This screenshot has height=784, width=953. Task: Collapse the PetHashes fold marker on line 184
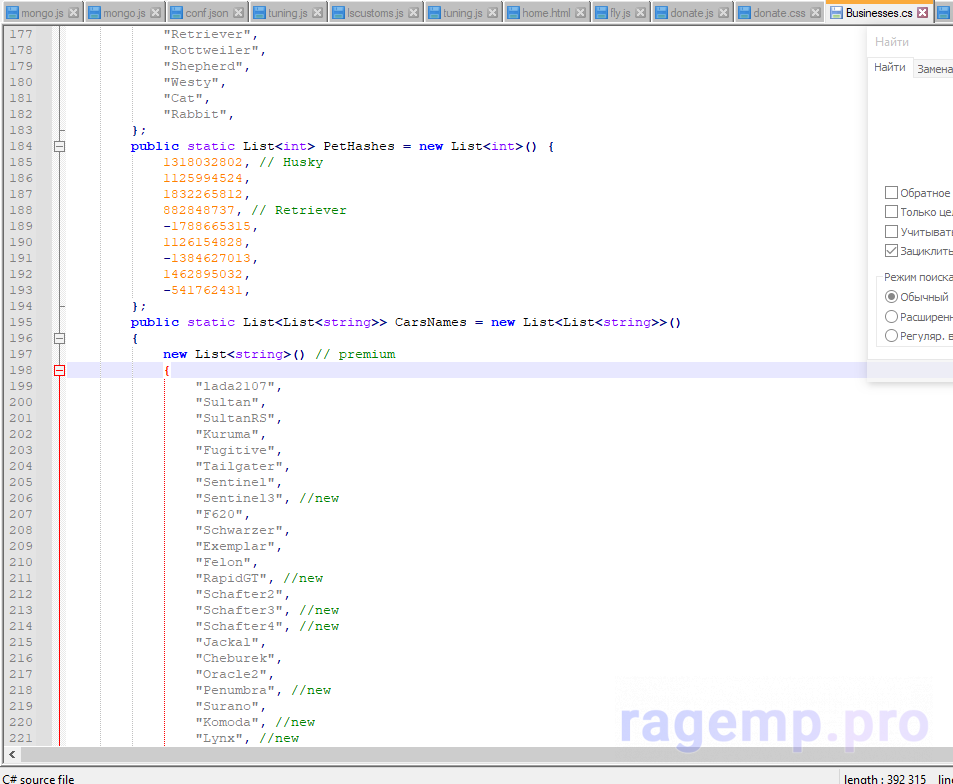(x=60, y=146)
